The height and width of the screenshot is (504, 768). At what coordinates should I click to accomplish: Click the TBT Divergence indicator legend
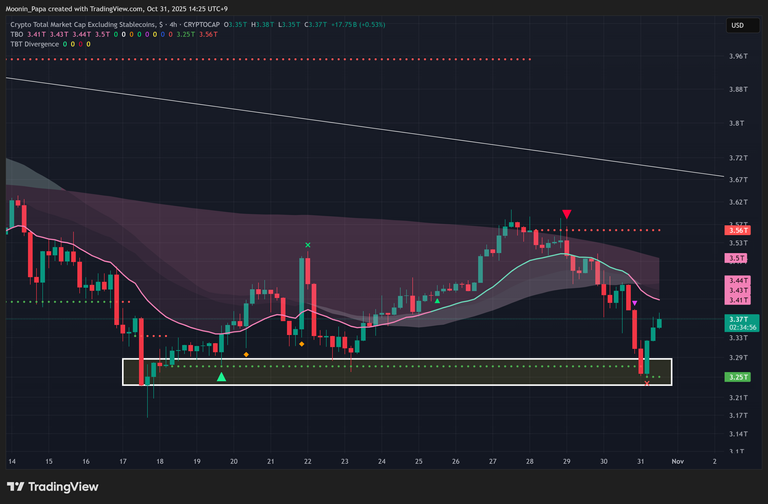(x=36, y=43)
